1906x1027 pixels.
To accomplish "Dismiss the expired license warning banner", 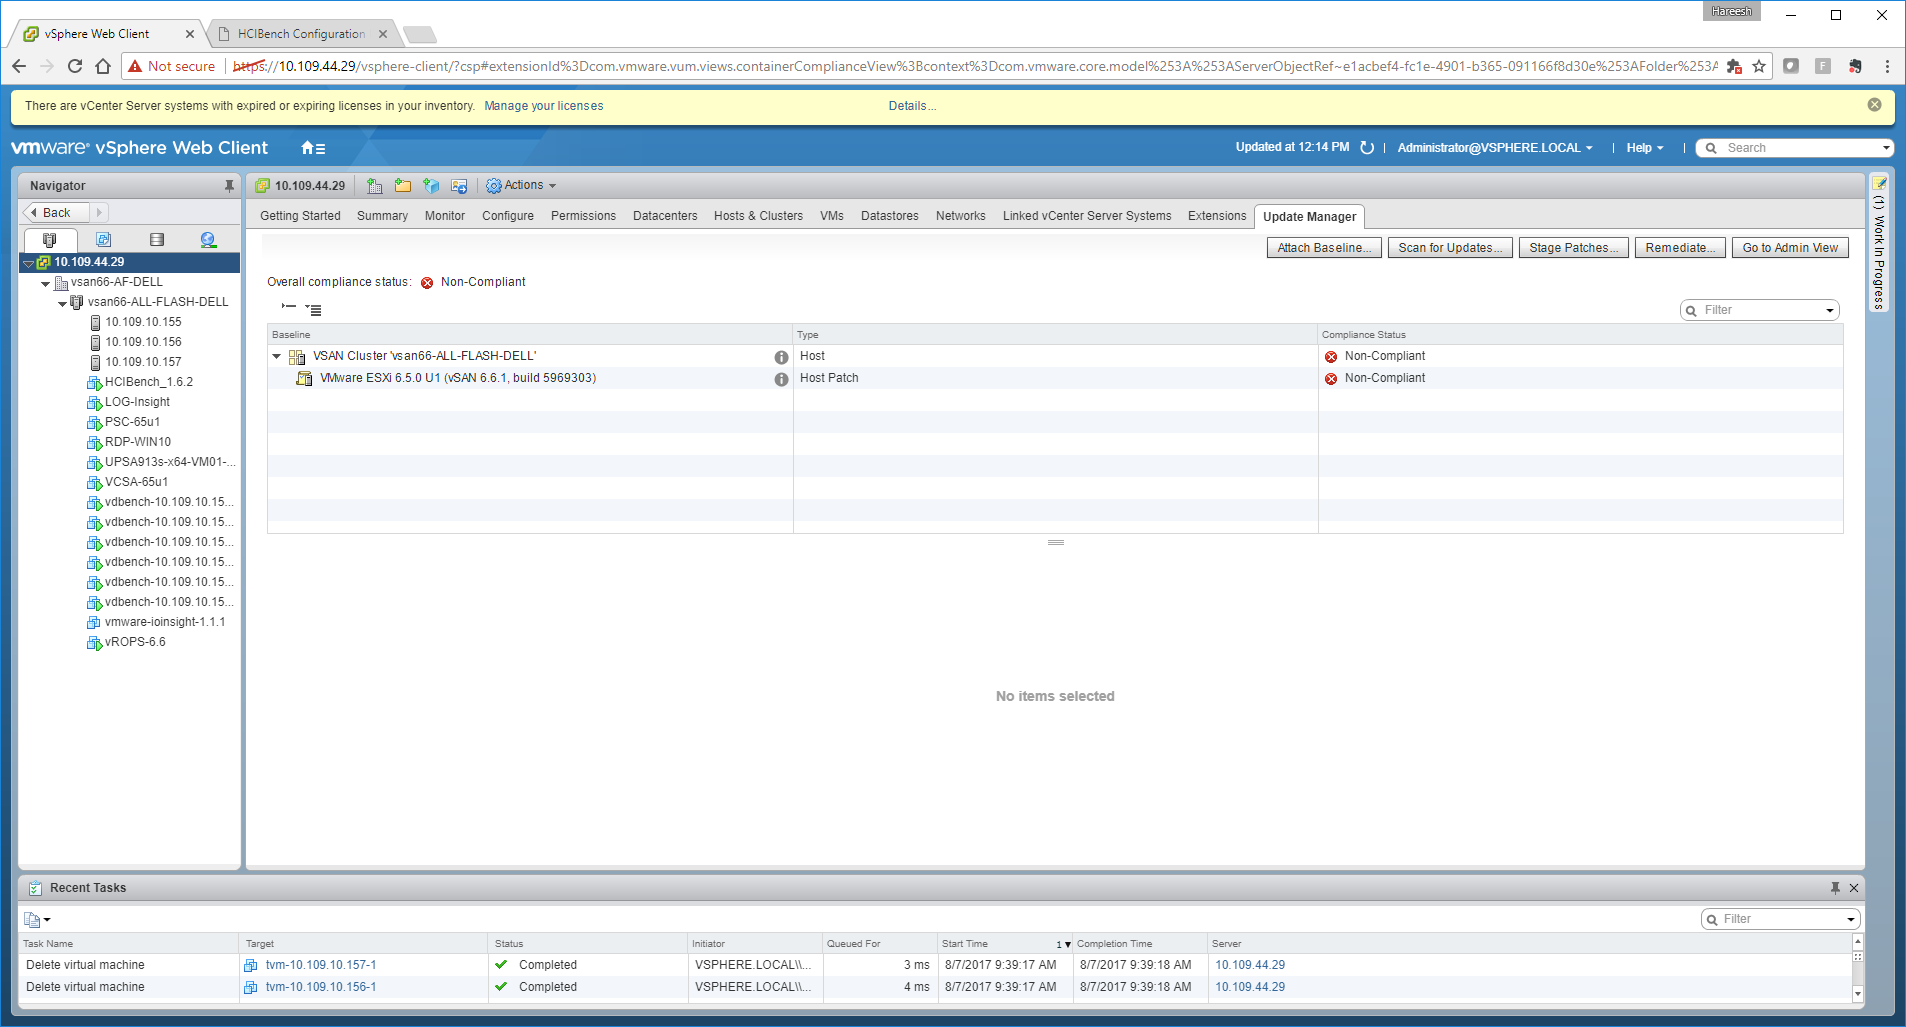I will pyautogui.click(x=1874, y=105).
